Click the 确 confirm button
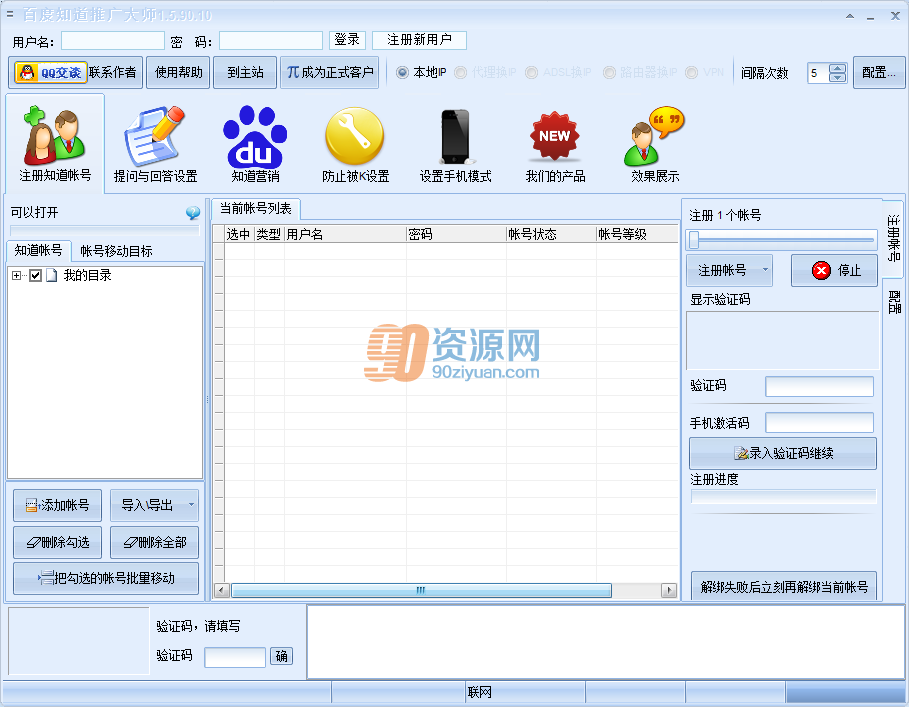This screenshot has width=909, height=707. [x=281, y=656]
